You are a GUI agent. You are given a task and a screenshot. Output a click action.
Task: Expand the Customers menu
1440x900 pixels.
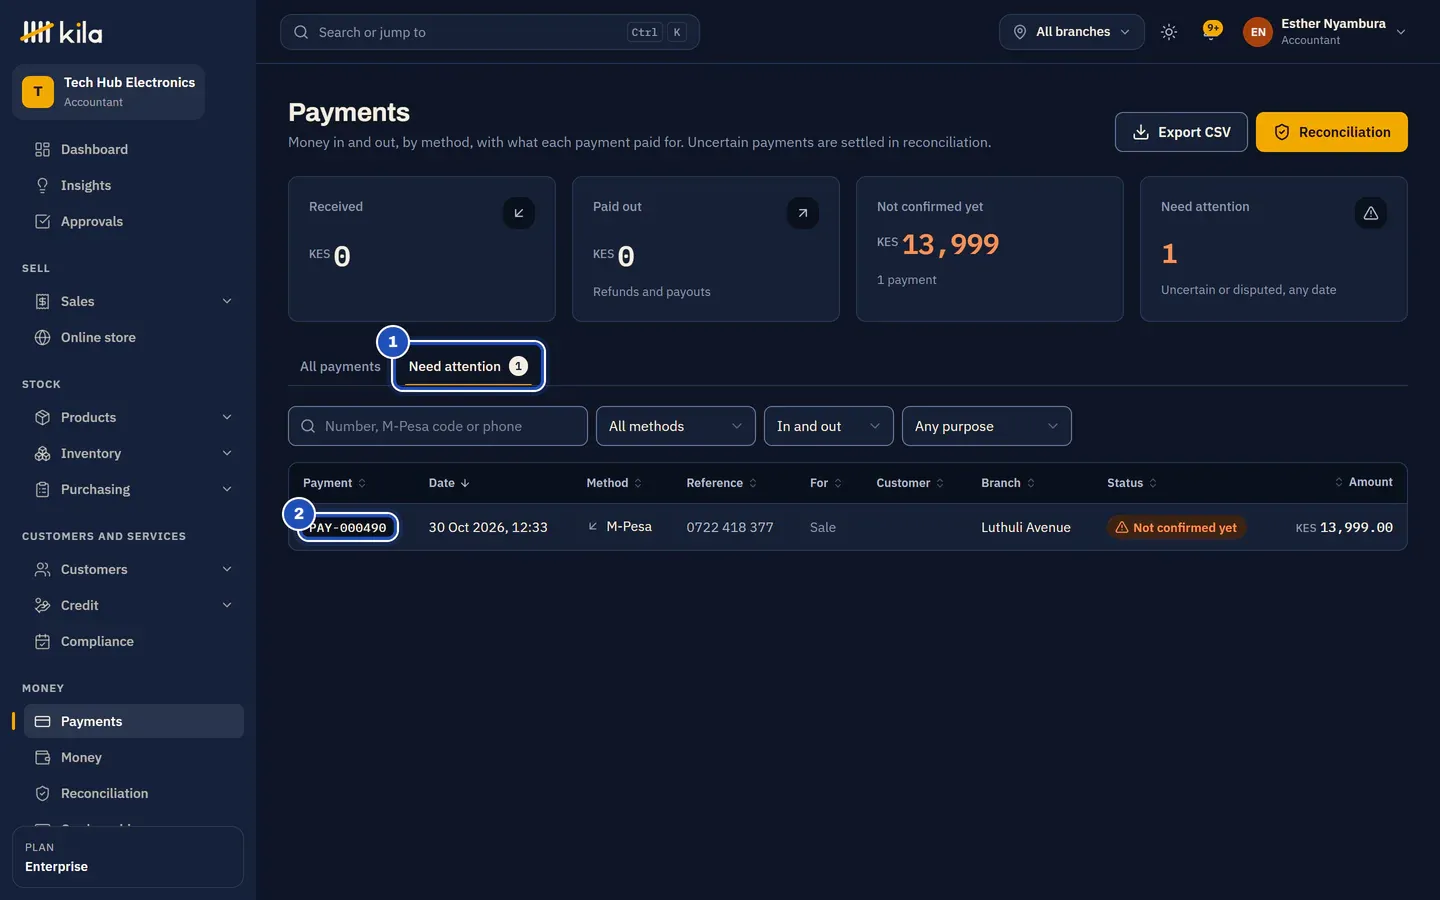point(134,569)
